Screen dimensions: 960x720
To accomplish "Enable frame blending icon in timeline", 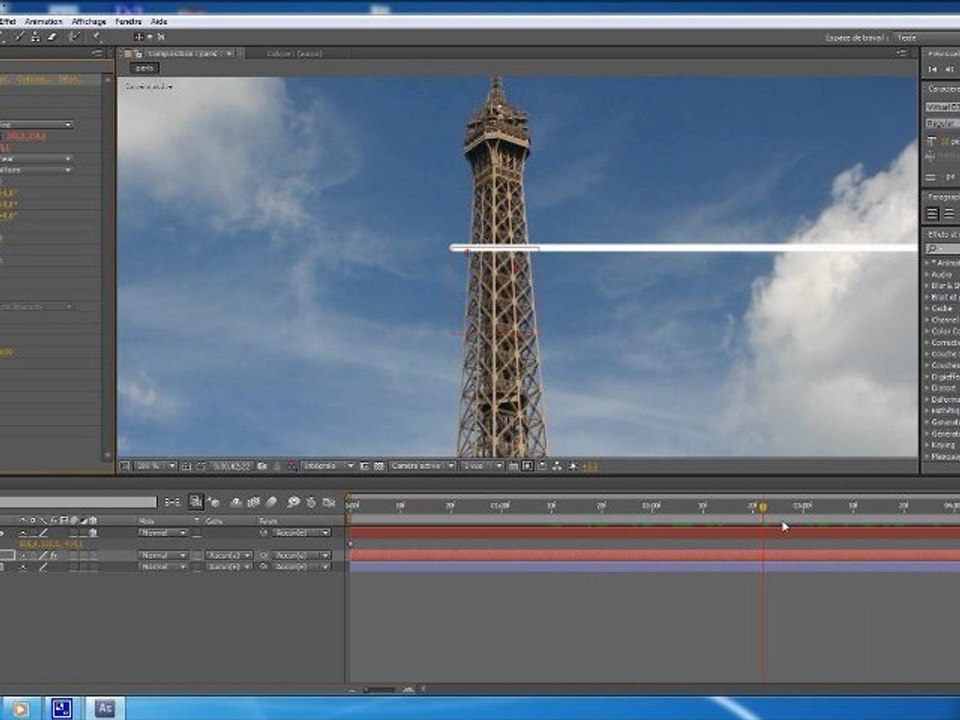I will [254, 502].
